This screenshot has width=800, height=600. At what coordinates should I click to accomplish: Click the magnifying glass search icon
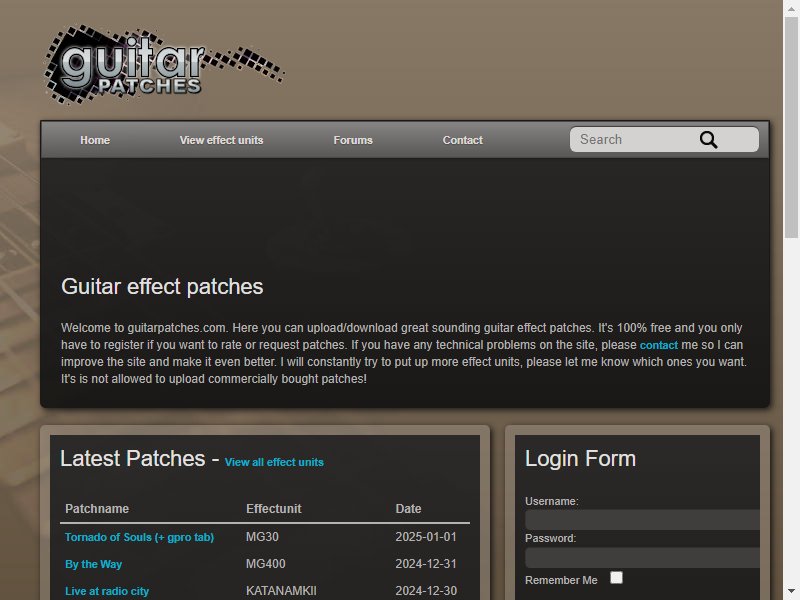point(708,139)
